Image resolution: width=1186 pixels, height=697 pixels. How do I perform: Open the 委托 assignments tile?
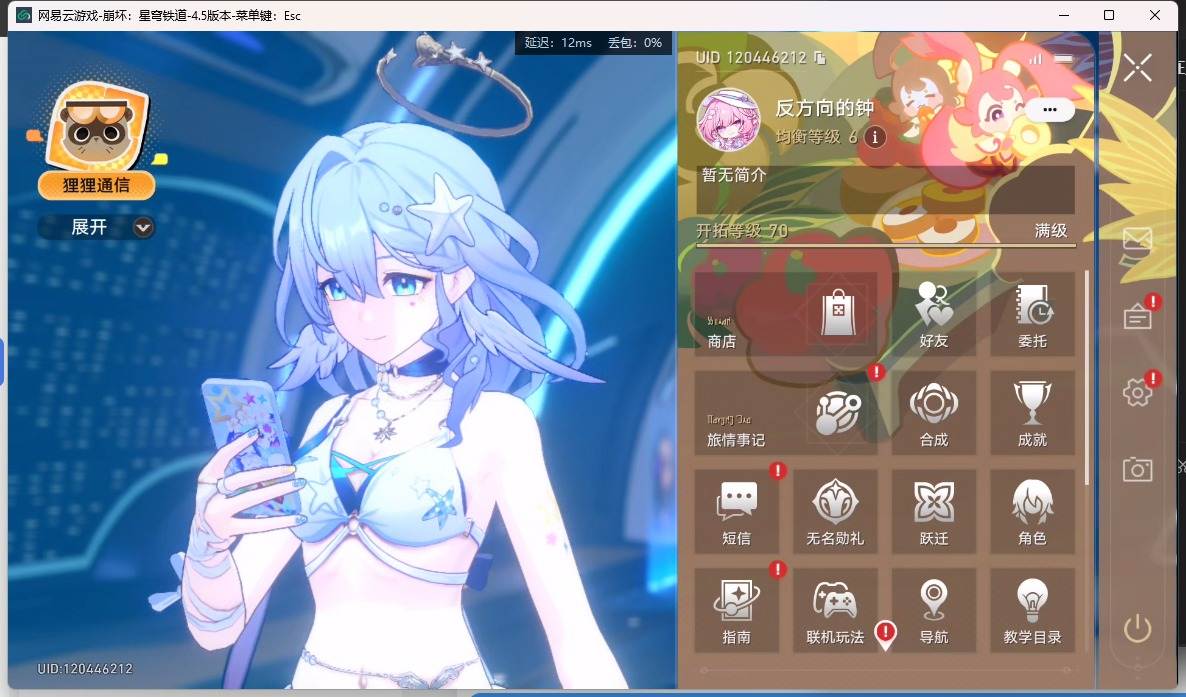(x=1032, y=313)
